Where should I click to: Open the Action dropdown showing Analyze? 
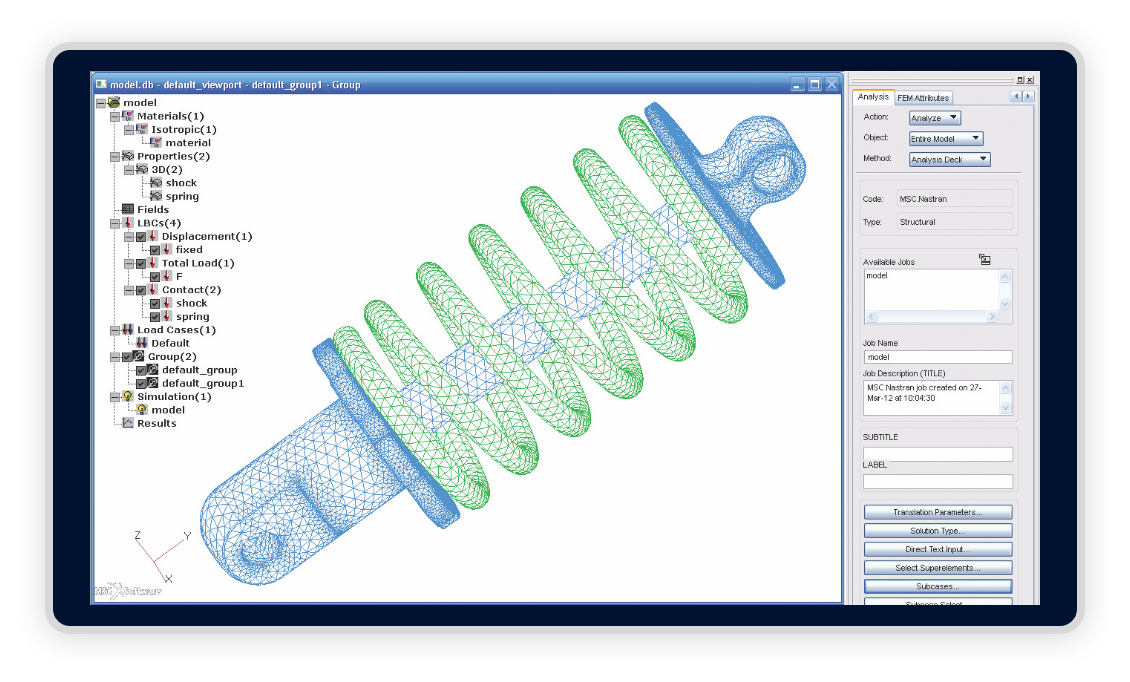935,118
